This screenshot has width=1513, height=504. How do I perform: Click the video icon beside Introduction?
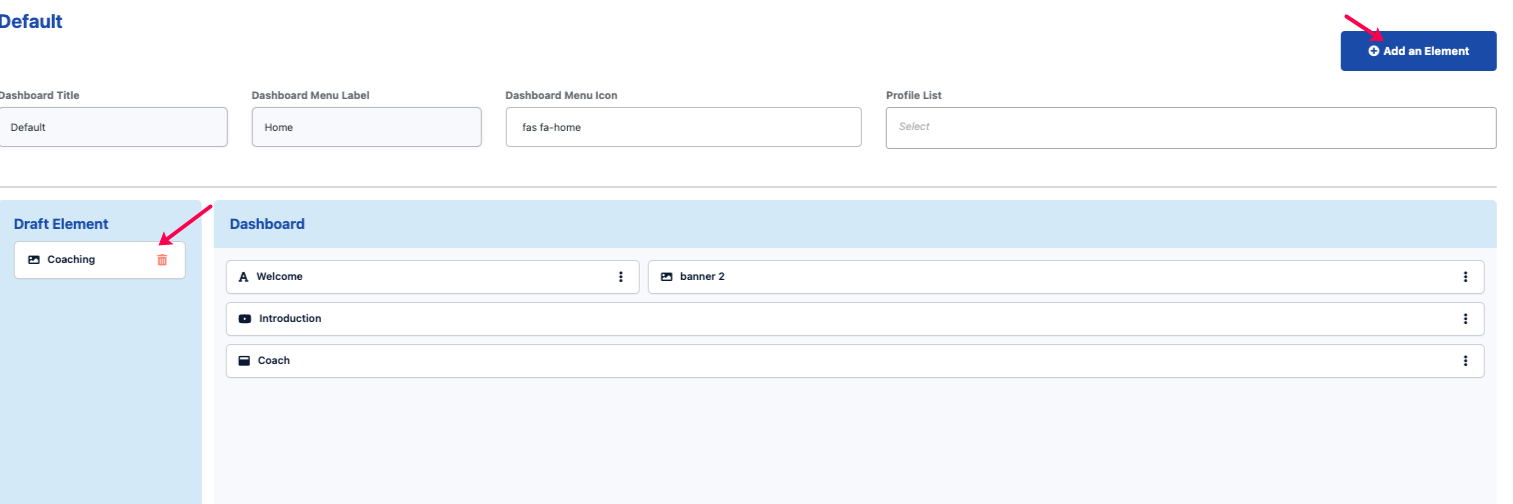pyautogui.click(x=245, y=319)
